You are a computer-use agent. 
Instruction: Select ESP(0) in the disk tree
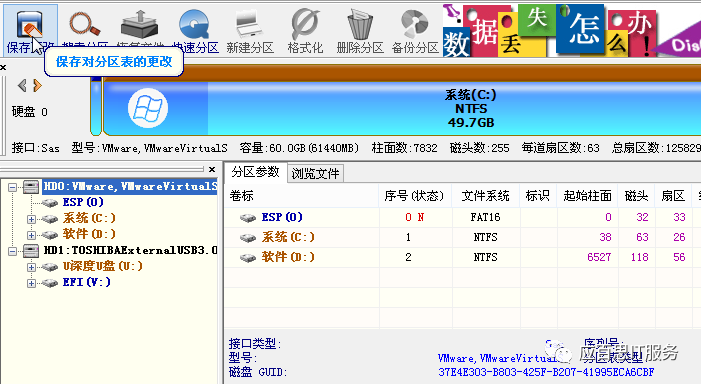pyautogui.click(x=83, y=202)
